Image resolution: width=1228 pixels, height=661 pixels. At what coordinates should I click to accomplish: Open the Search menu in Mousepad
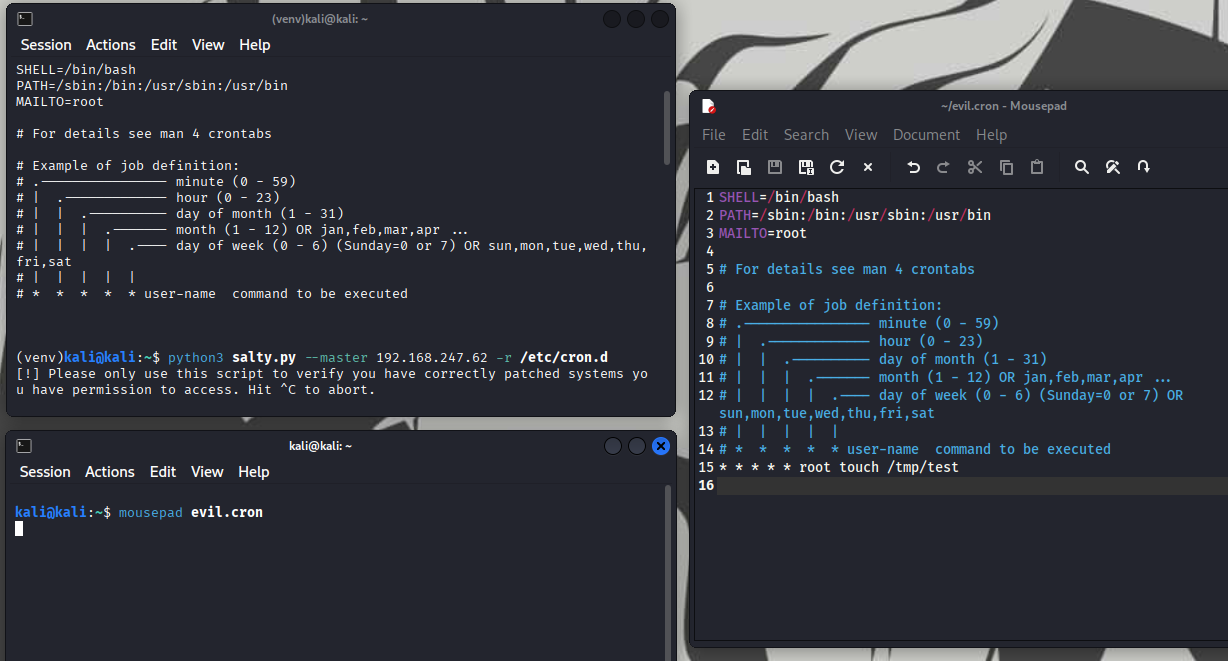[x=806, y=135]
